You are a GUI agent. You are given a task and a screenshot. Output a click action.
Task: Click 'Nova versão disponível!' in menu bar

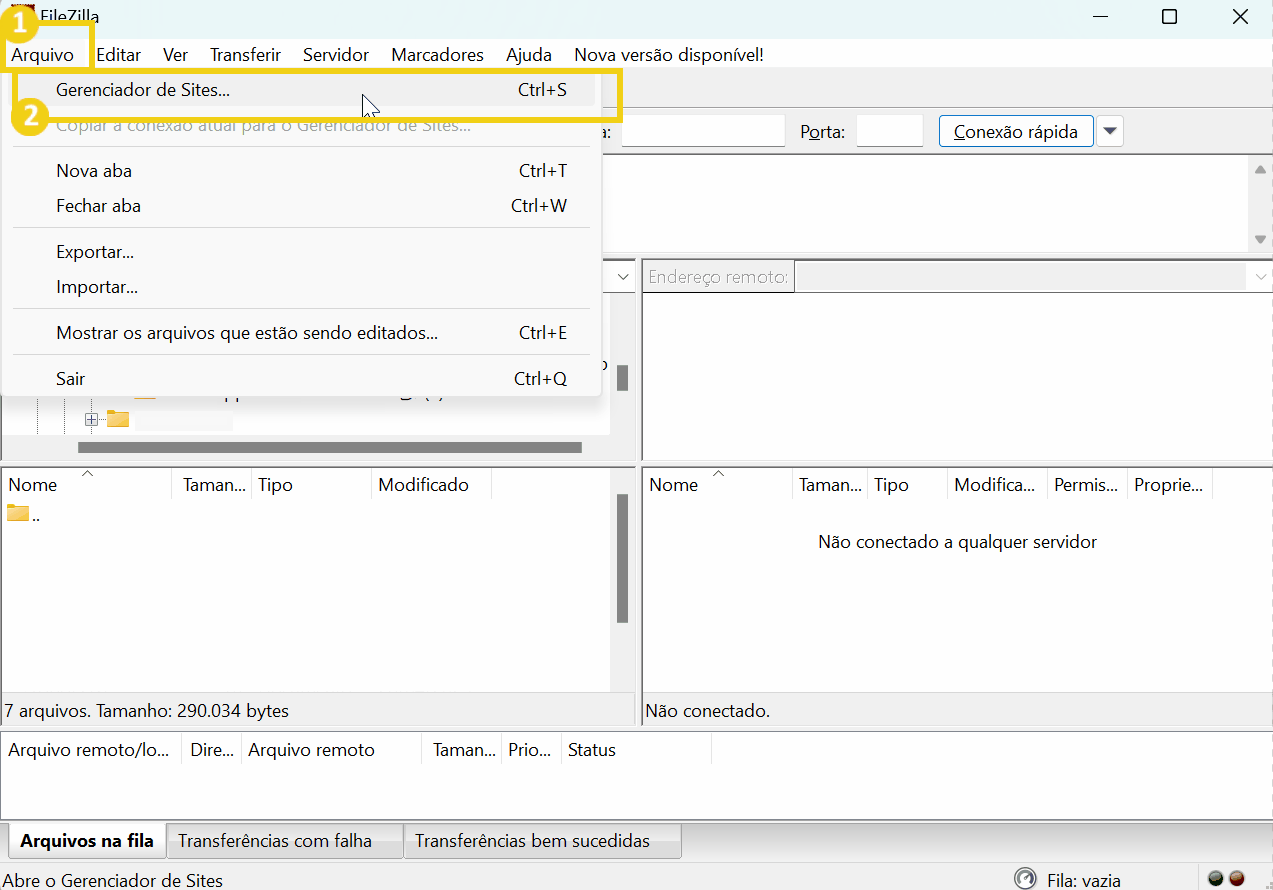pos(668,55)
